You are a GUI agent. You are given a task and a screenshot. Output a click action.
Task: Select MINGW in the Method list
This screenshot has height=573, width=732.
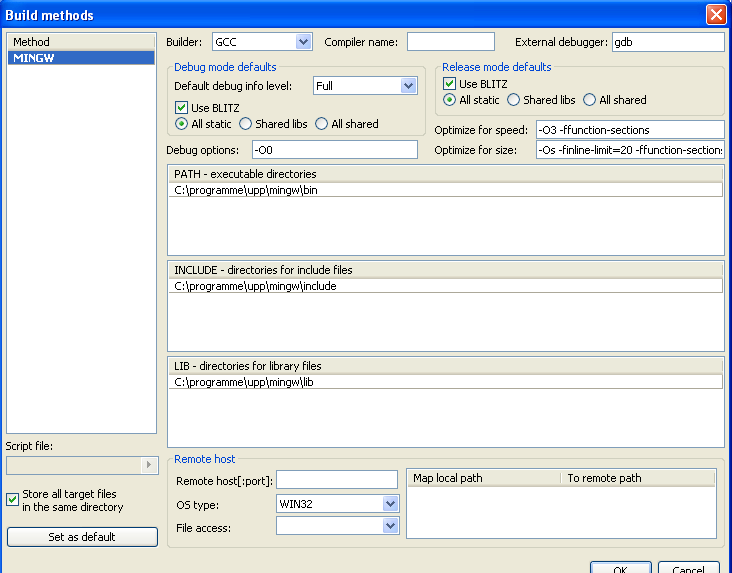(80, 58)
